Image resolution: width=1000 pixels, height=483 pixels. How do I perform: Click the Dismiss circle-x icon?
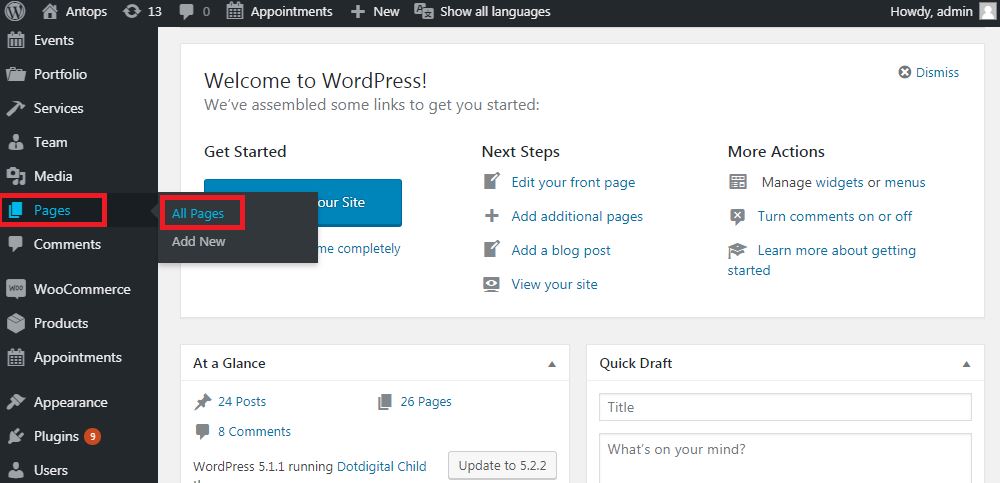point(904,72)
